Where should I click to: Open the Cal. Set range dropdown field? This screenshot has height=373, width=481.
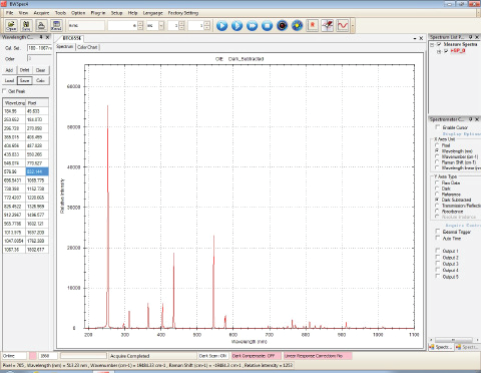point(39,48)
